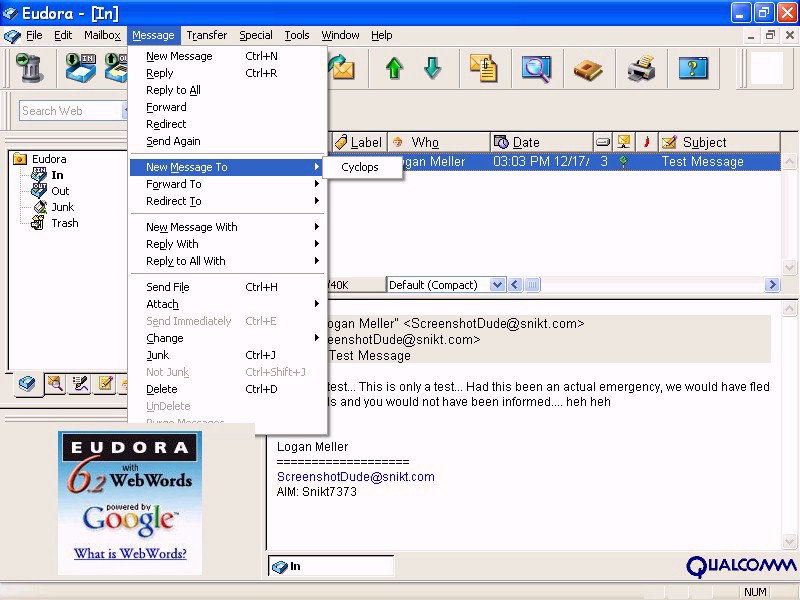Click the attach file documents toolbar icon

coord(484,68)
